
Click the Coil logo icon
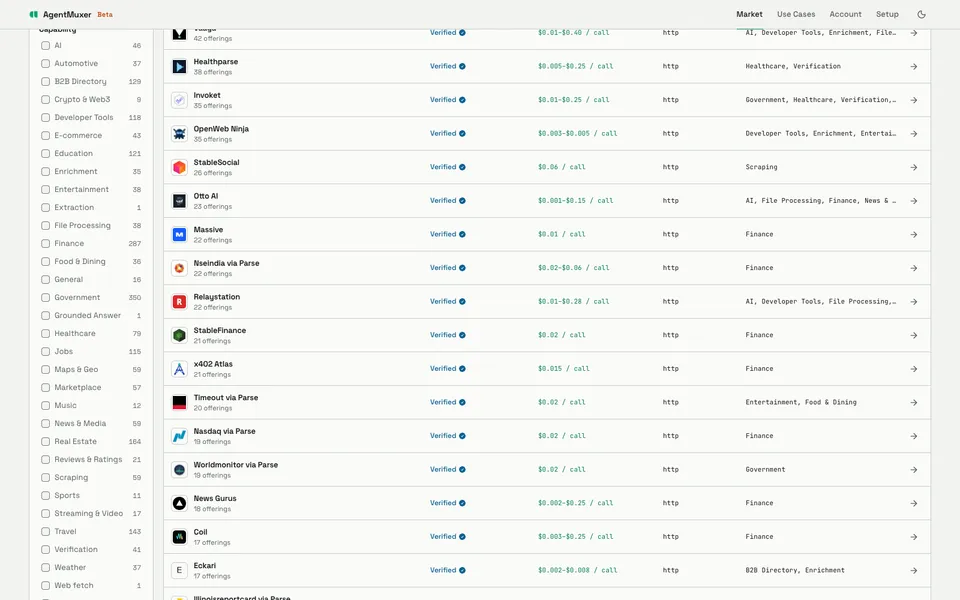coord(179,537)
